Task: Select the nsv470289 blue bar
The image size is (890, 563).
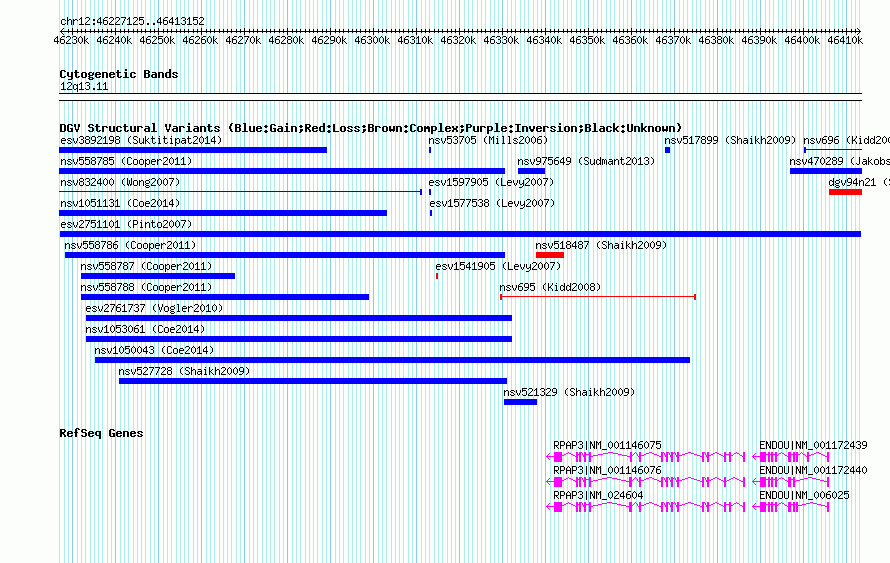Action: pos(826,171)
